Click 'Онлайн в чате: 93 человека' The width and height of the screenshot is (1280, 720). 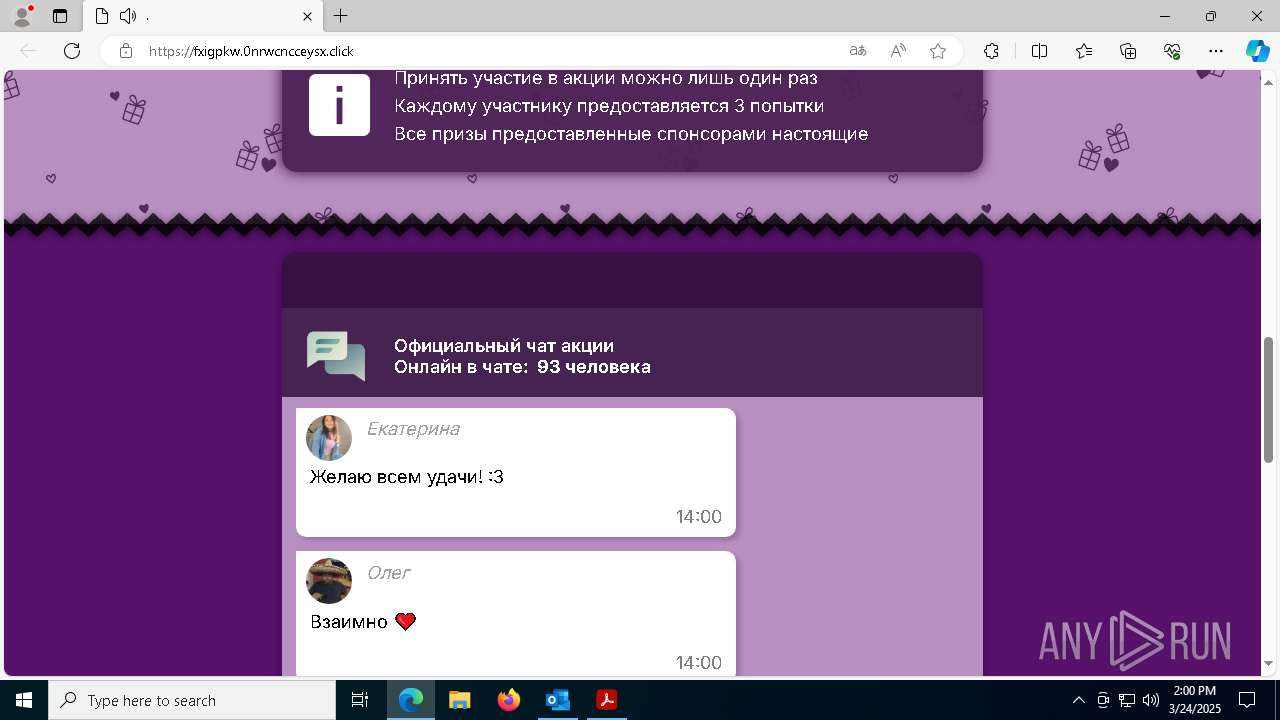522,367
